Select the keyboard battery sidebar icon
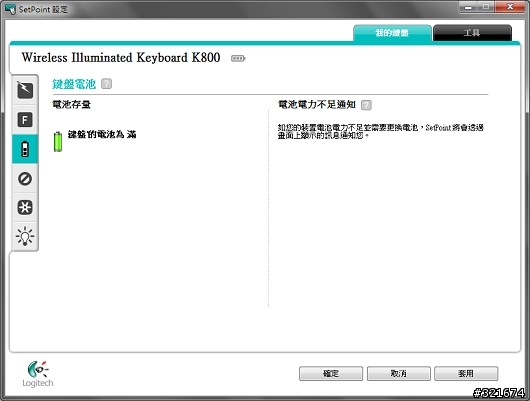530x401 pixels. 25,149
